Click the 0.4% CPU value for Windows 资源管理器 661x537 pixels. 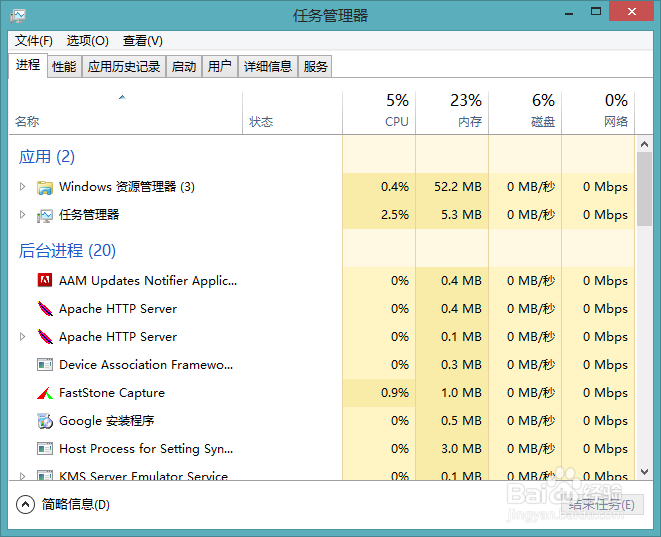point(395,187)
